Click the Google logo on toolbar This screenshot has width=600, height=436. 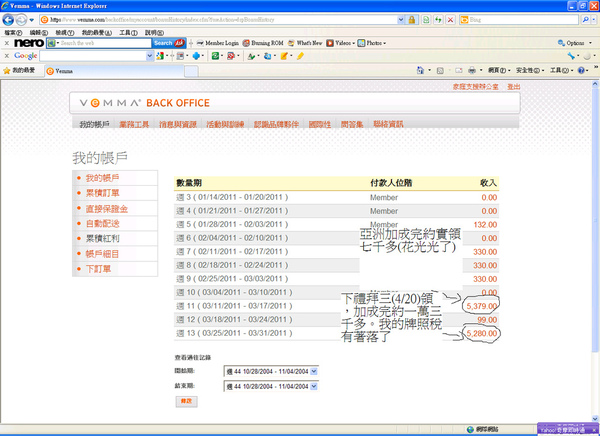26,56
